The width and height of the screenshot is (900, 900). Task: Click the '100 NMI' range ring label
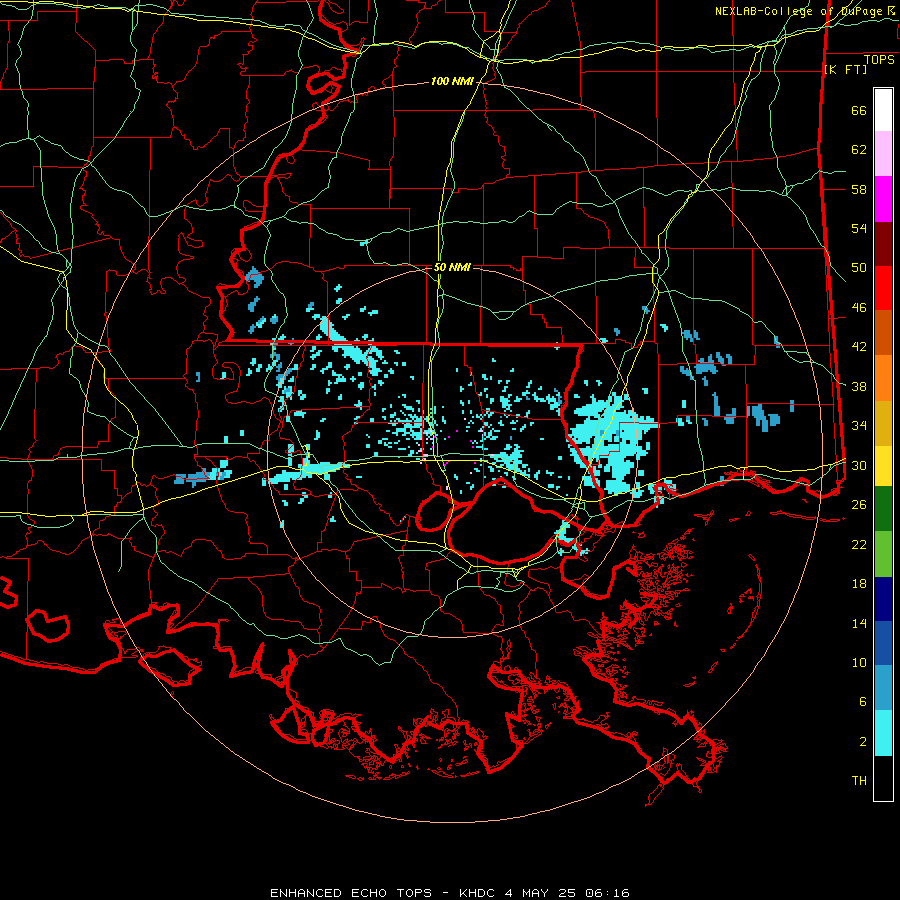coord(452,82)
